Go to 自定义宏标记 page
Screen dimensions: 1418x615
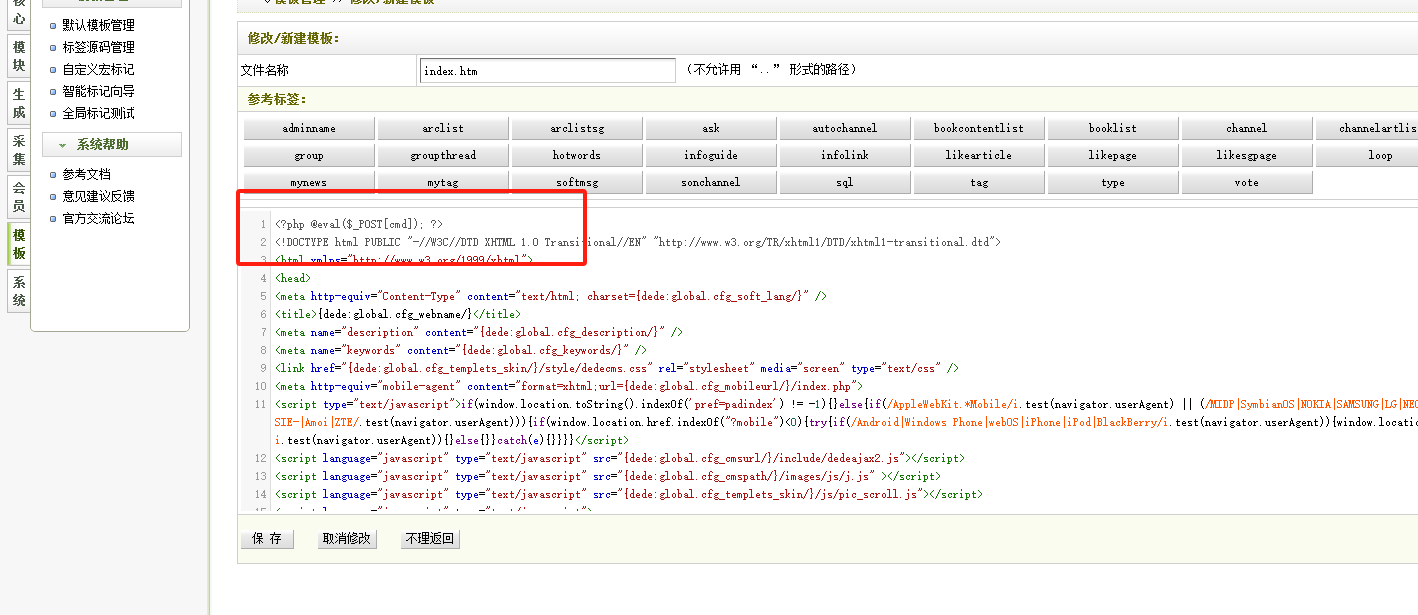coord(98,69)
